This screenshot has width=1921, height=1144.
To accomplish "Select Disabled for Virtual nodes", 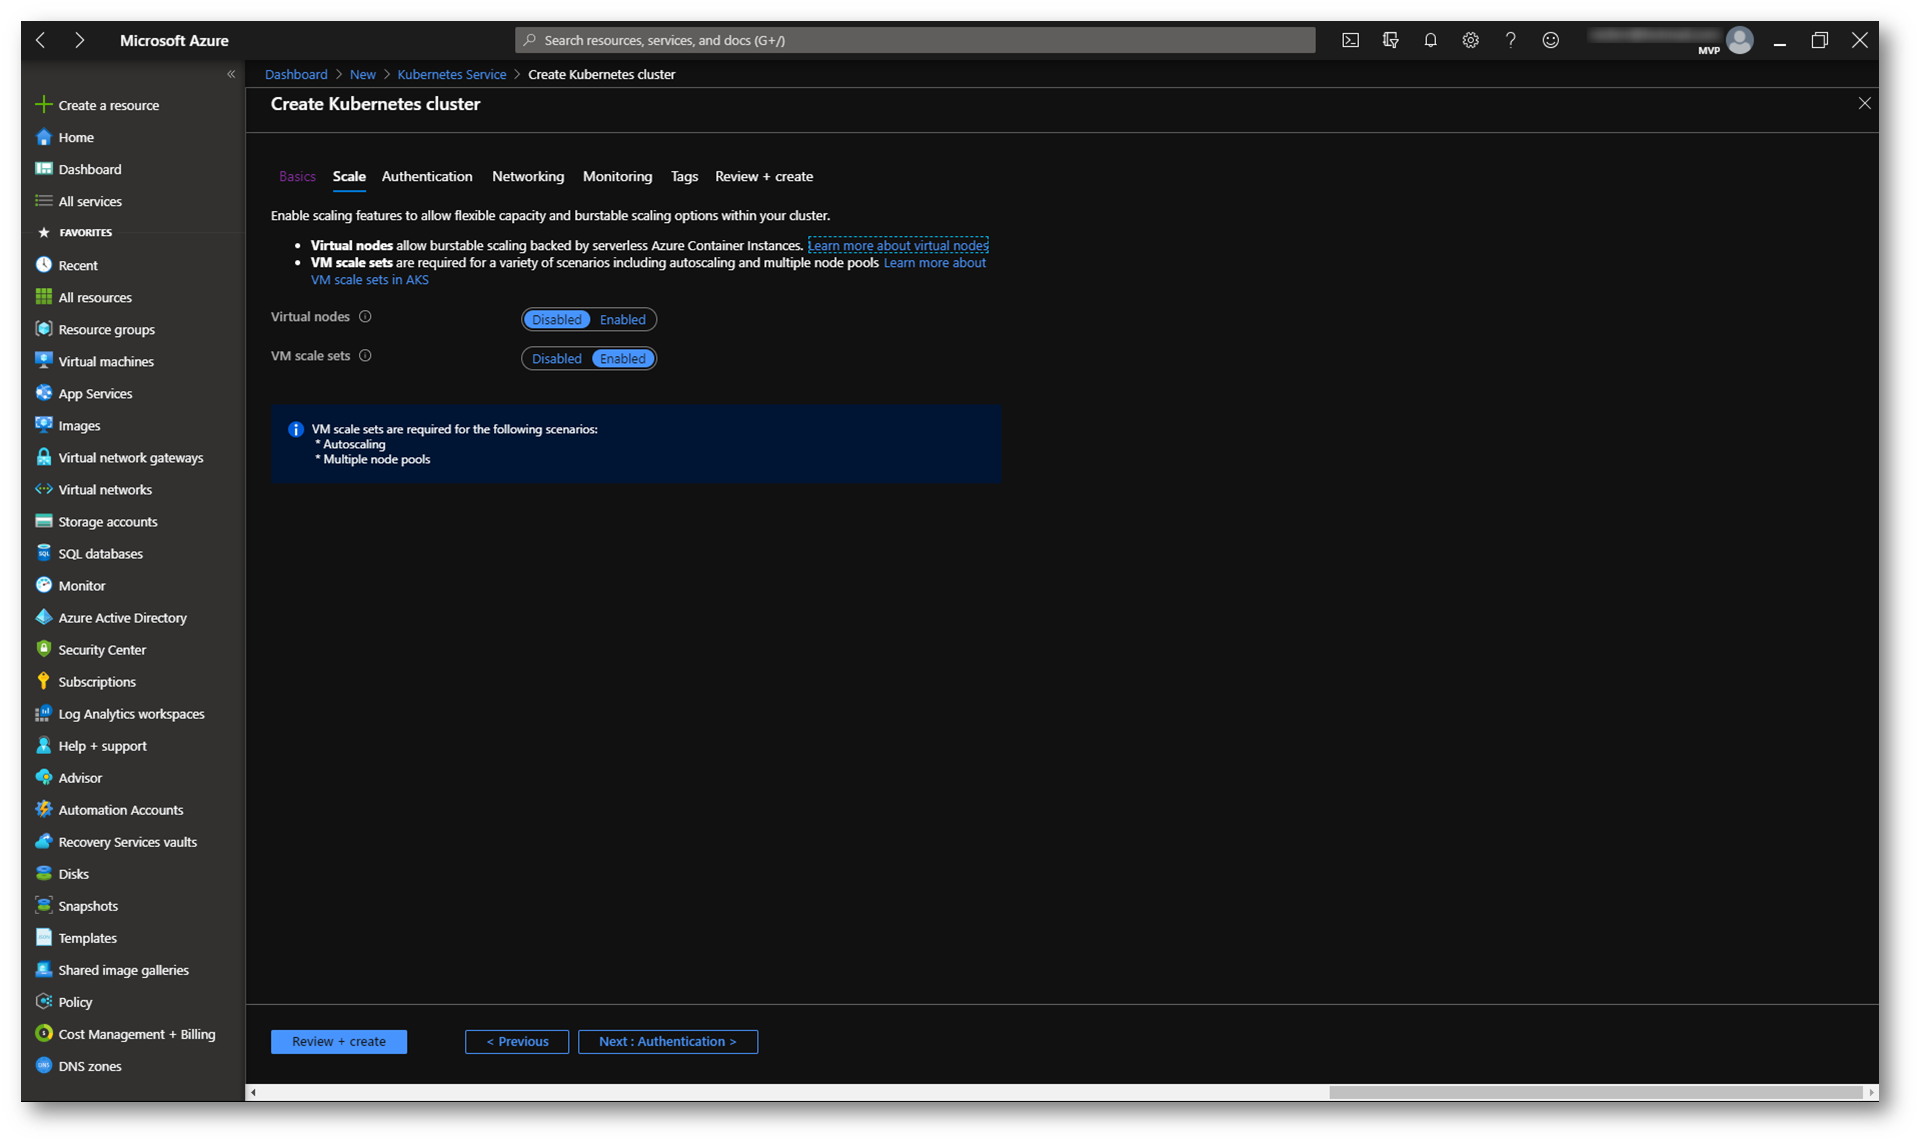I will pos(556,320).
